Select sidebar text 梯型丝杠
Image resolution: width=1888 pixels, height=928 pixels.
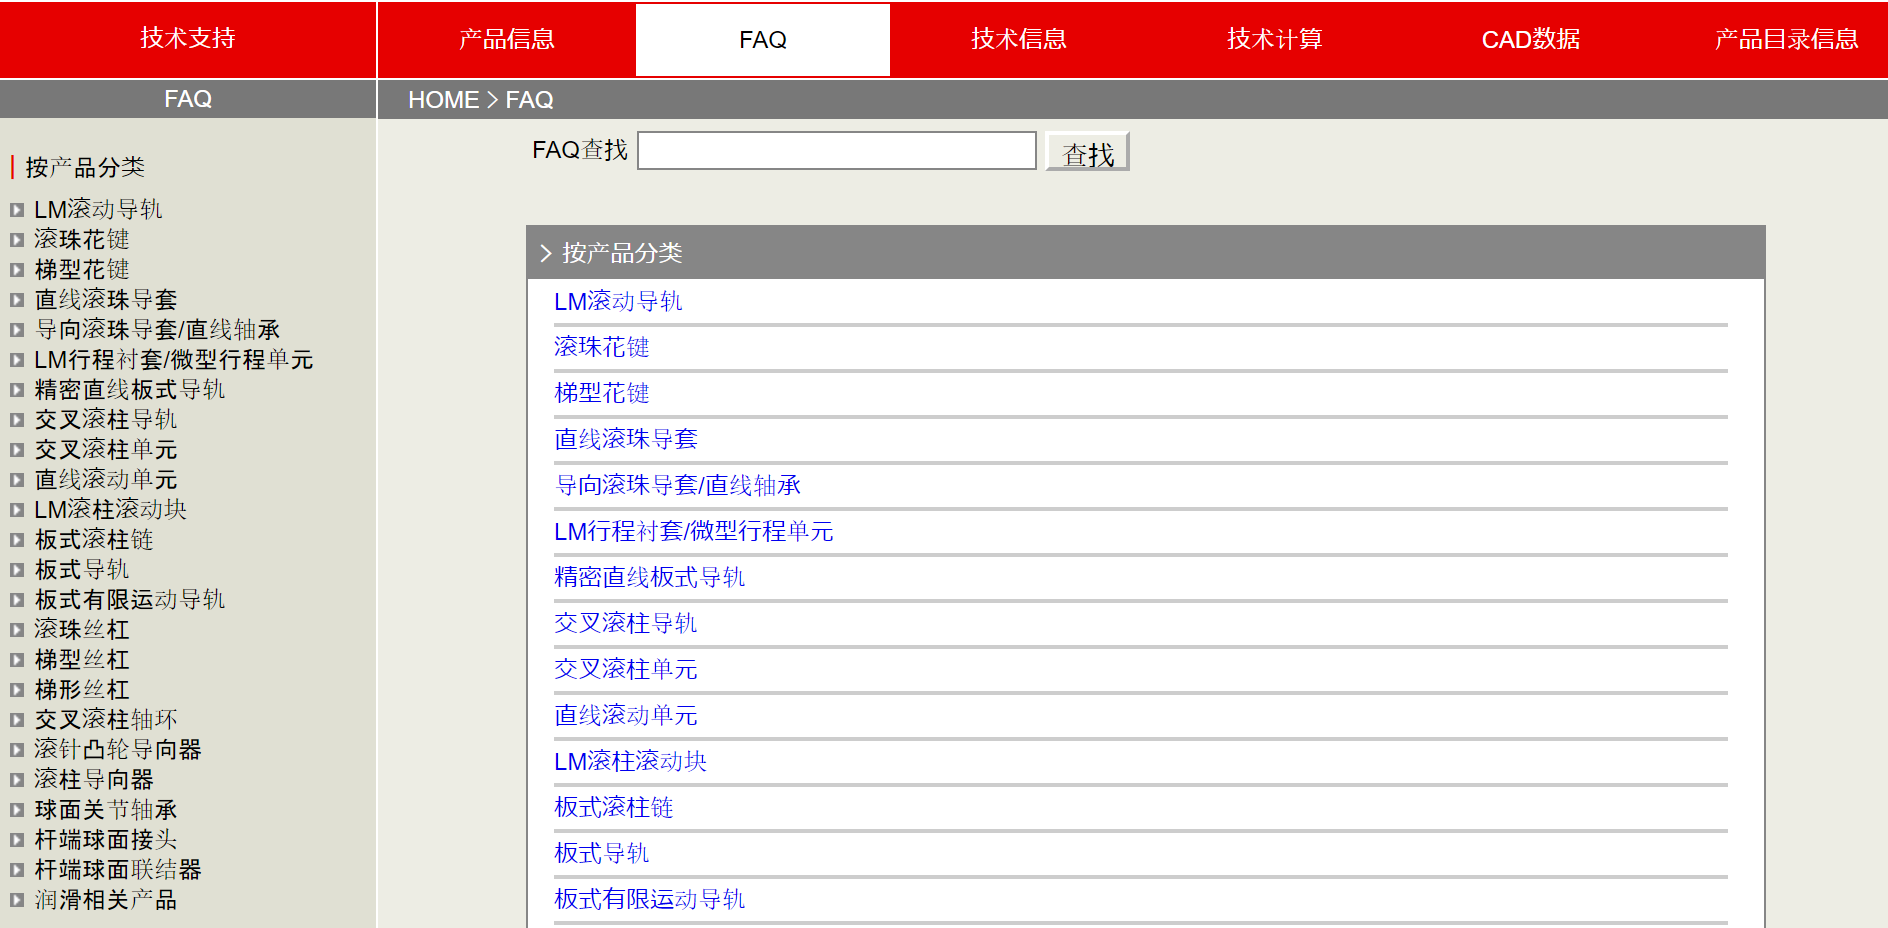[82, 659]
